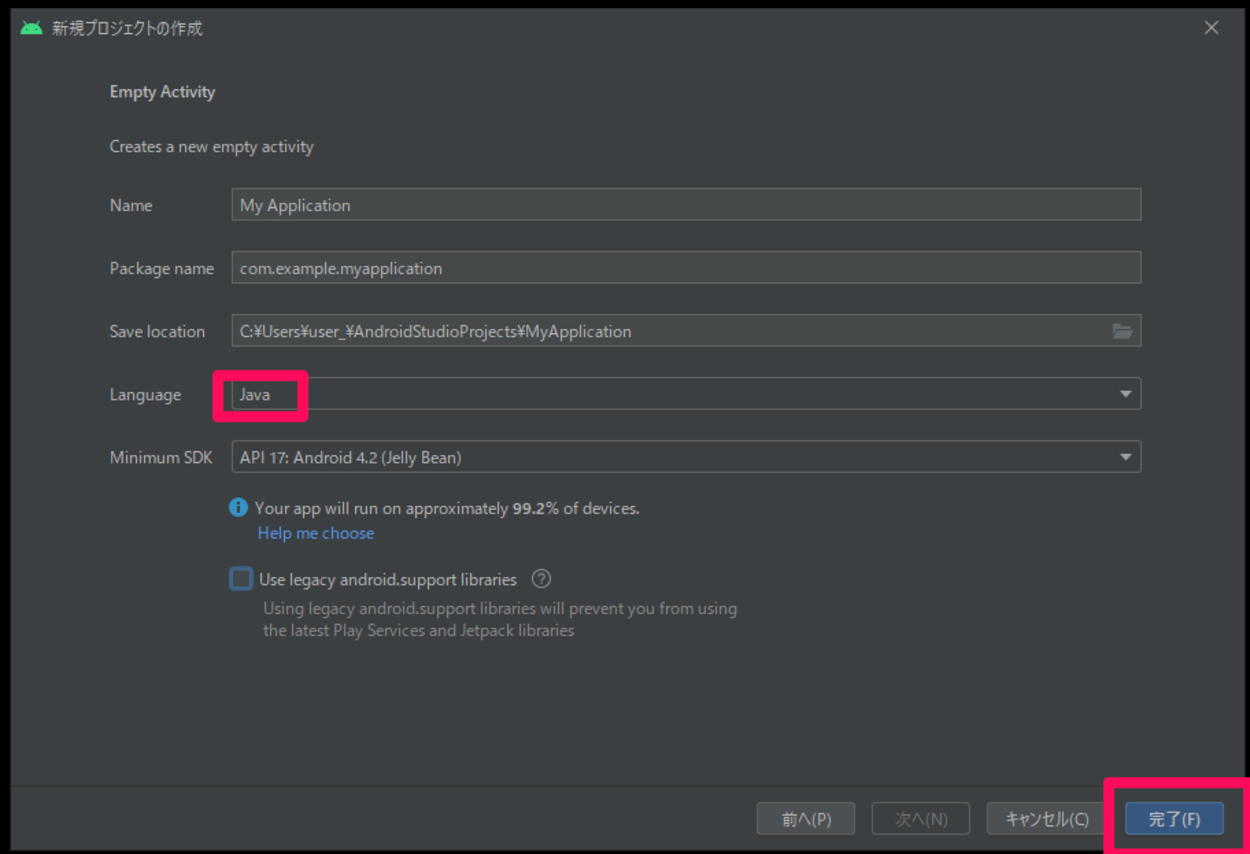The height and width of the screenshot is (854, 1250).
Task: Click the blue info icon
Action: tap(238, 508)
